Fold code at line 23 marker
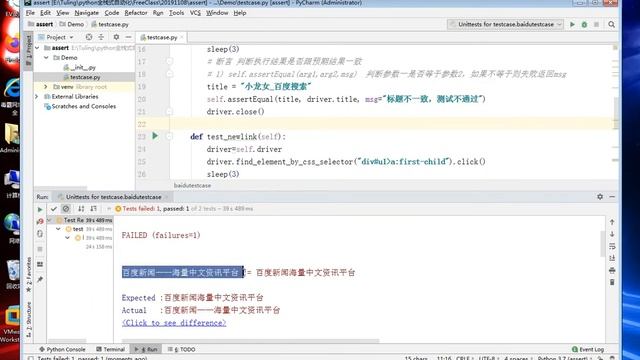Image resolution: width=640 pixels, height=360 pixels. [169, 136]
